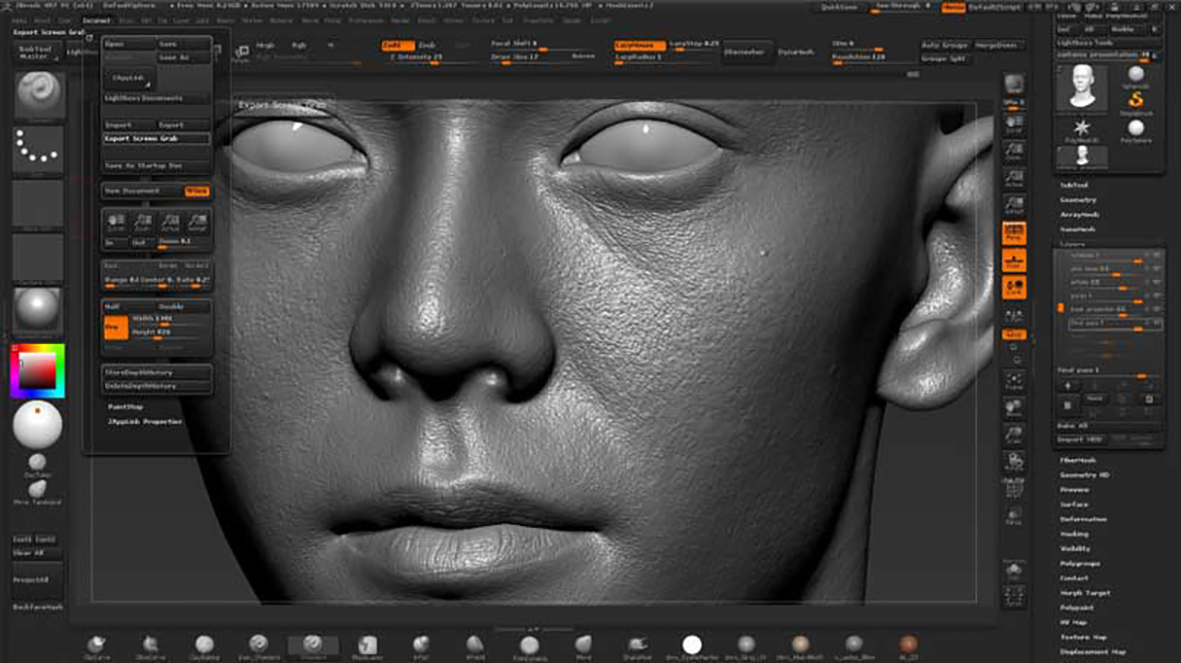Click the DynaMesh button
This screenshot has width=1181, height=663.
(795, 52)
